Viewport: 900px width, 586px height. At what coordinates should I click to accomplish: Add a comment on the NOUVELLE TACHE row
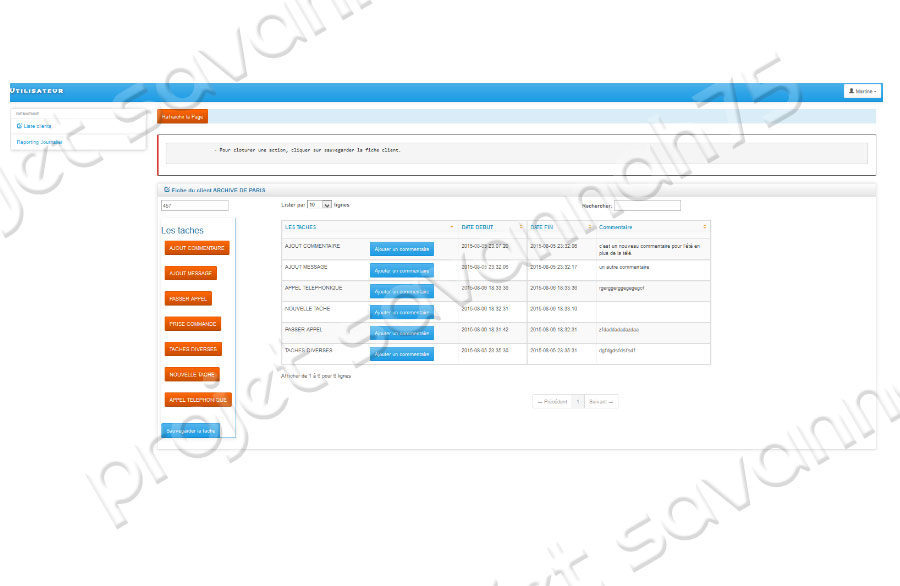(401, 312)
